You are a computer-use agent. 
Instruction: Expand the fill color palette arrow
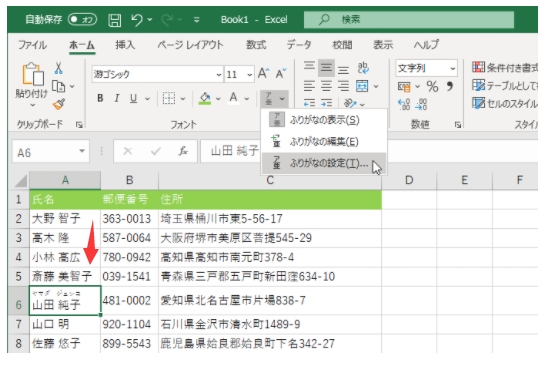(218, 99)
